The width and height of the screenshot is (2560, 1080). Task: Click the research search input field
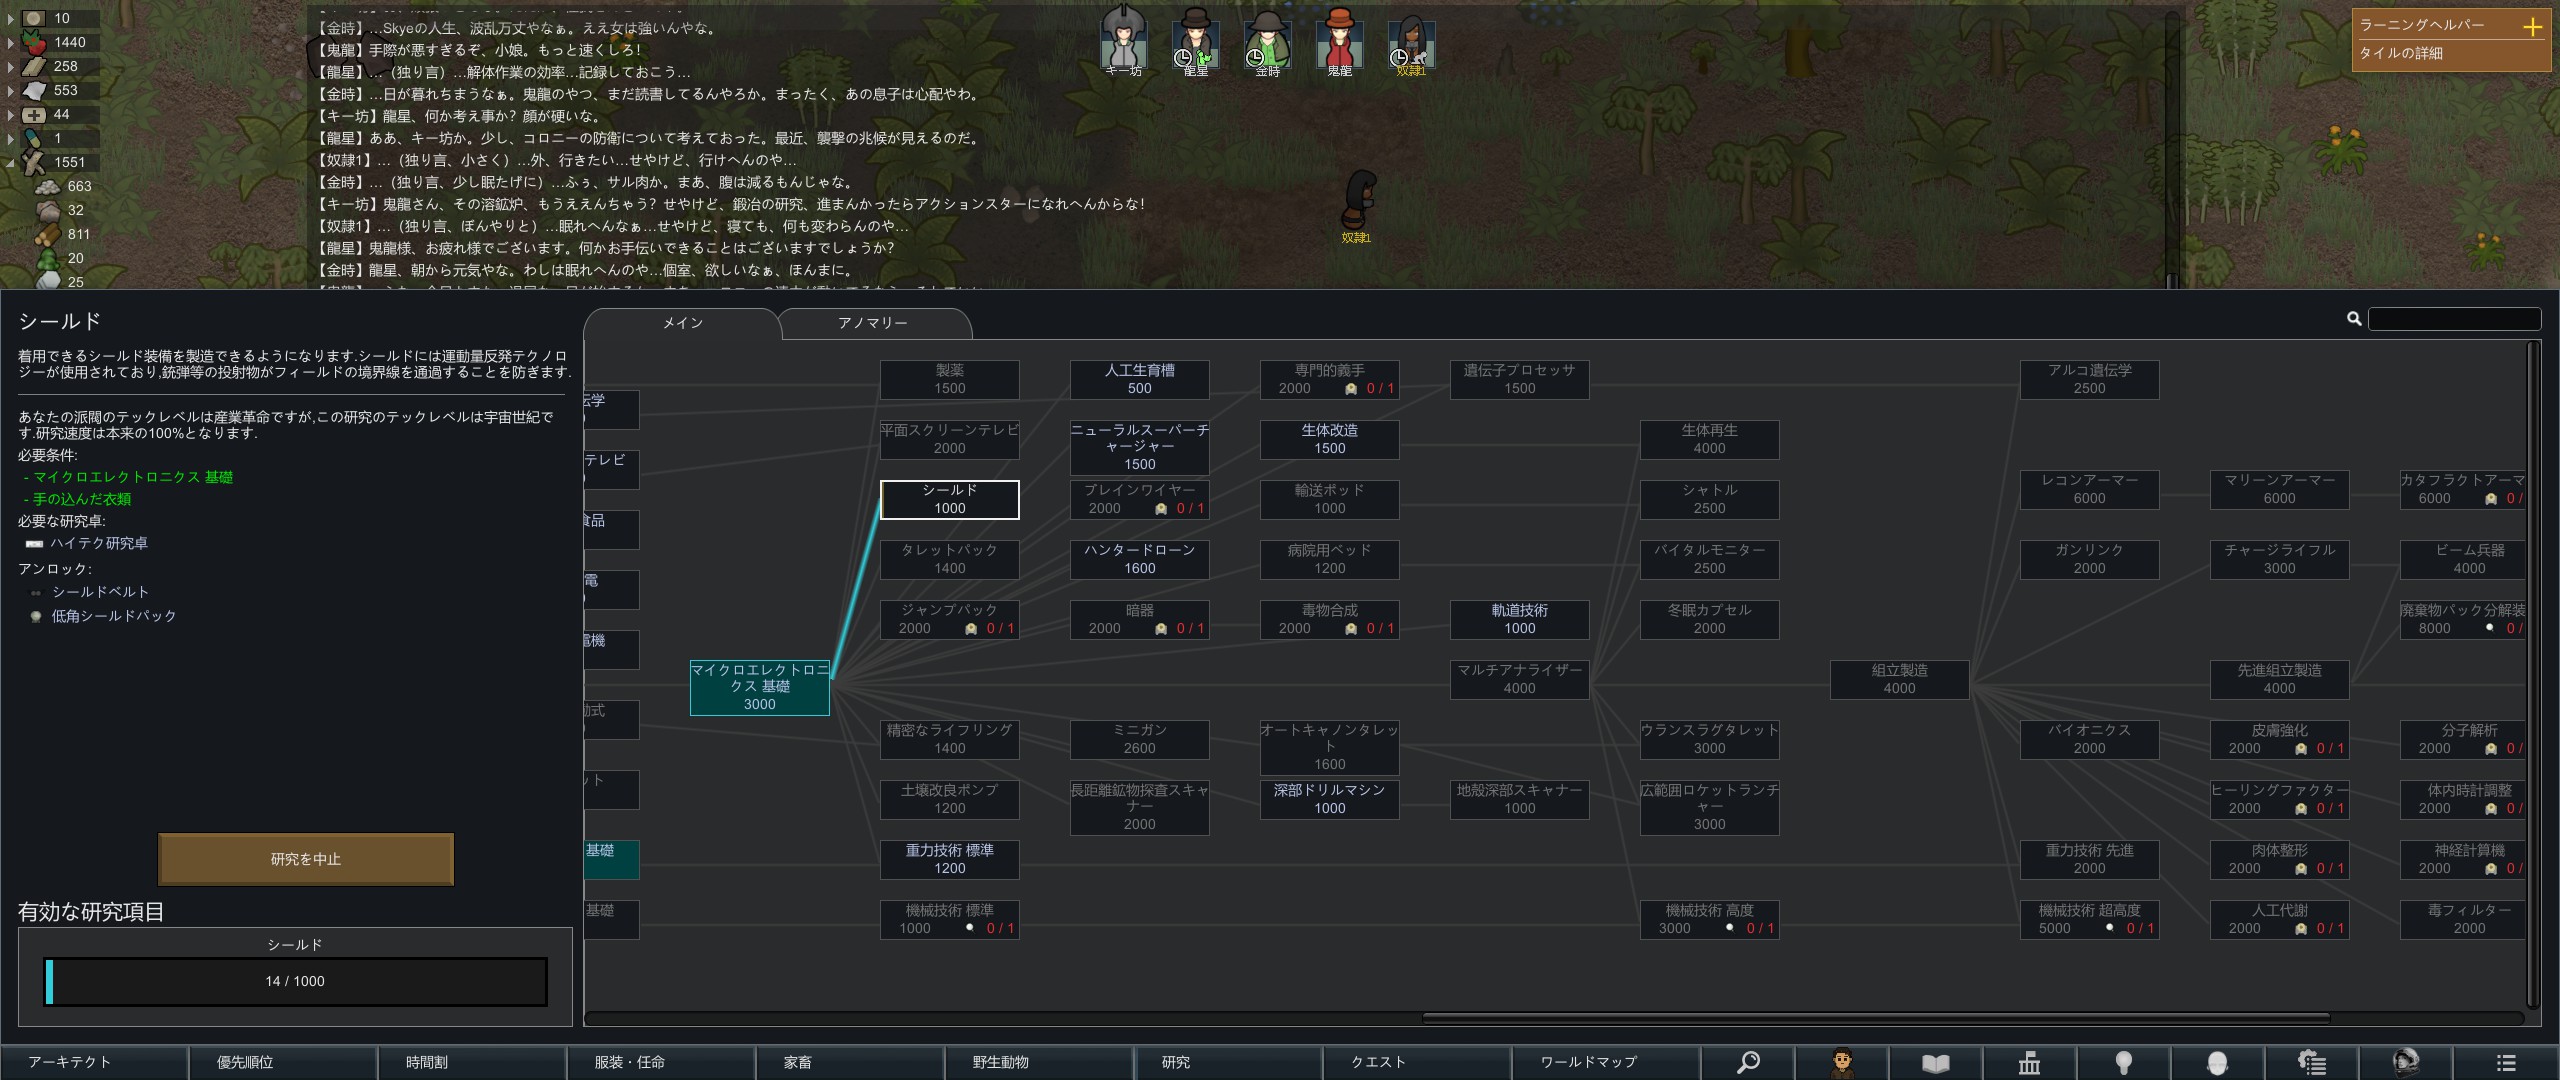pos(2454,319)
